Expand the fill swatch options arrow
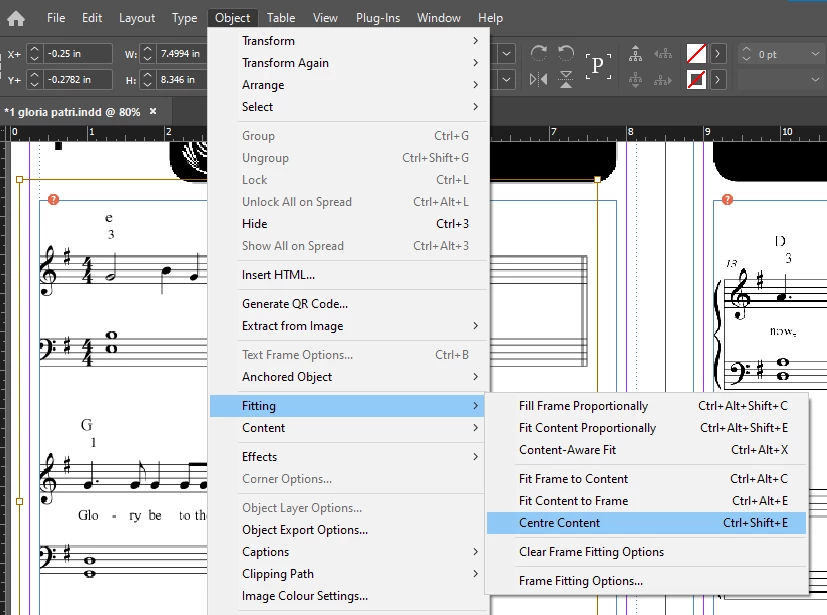Viewport: 827px width, 615px height. [717, 54]
